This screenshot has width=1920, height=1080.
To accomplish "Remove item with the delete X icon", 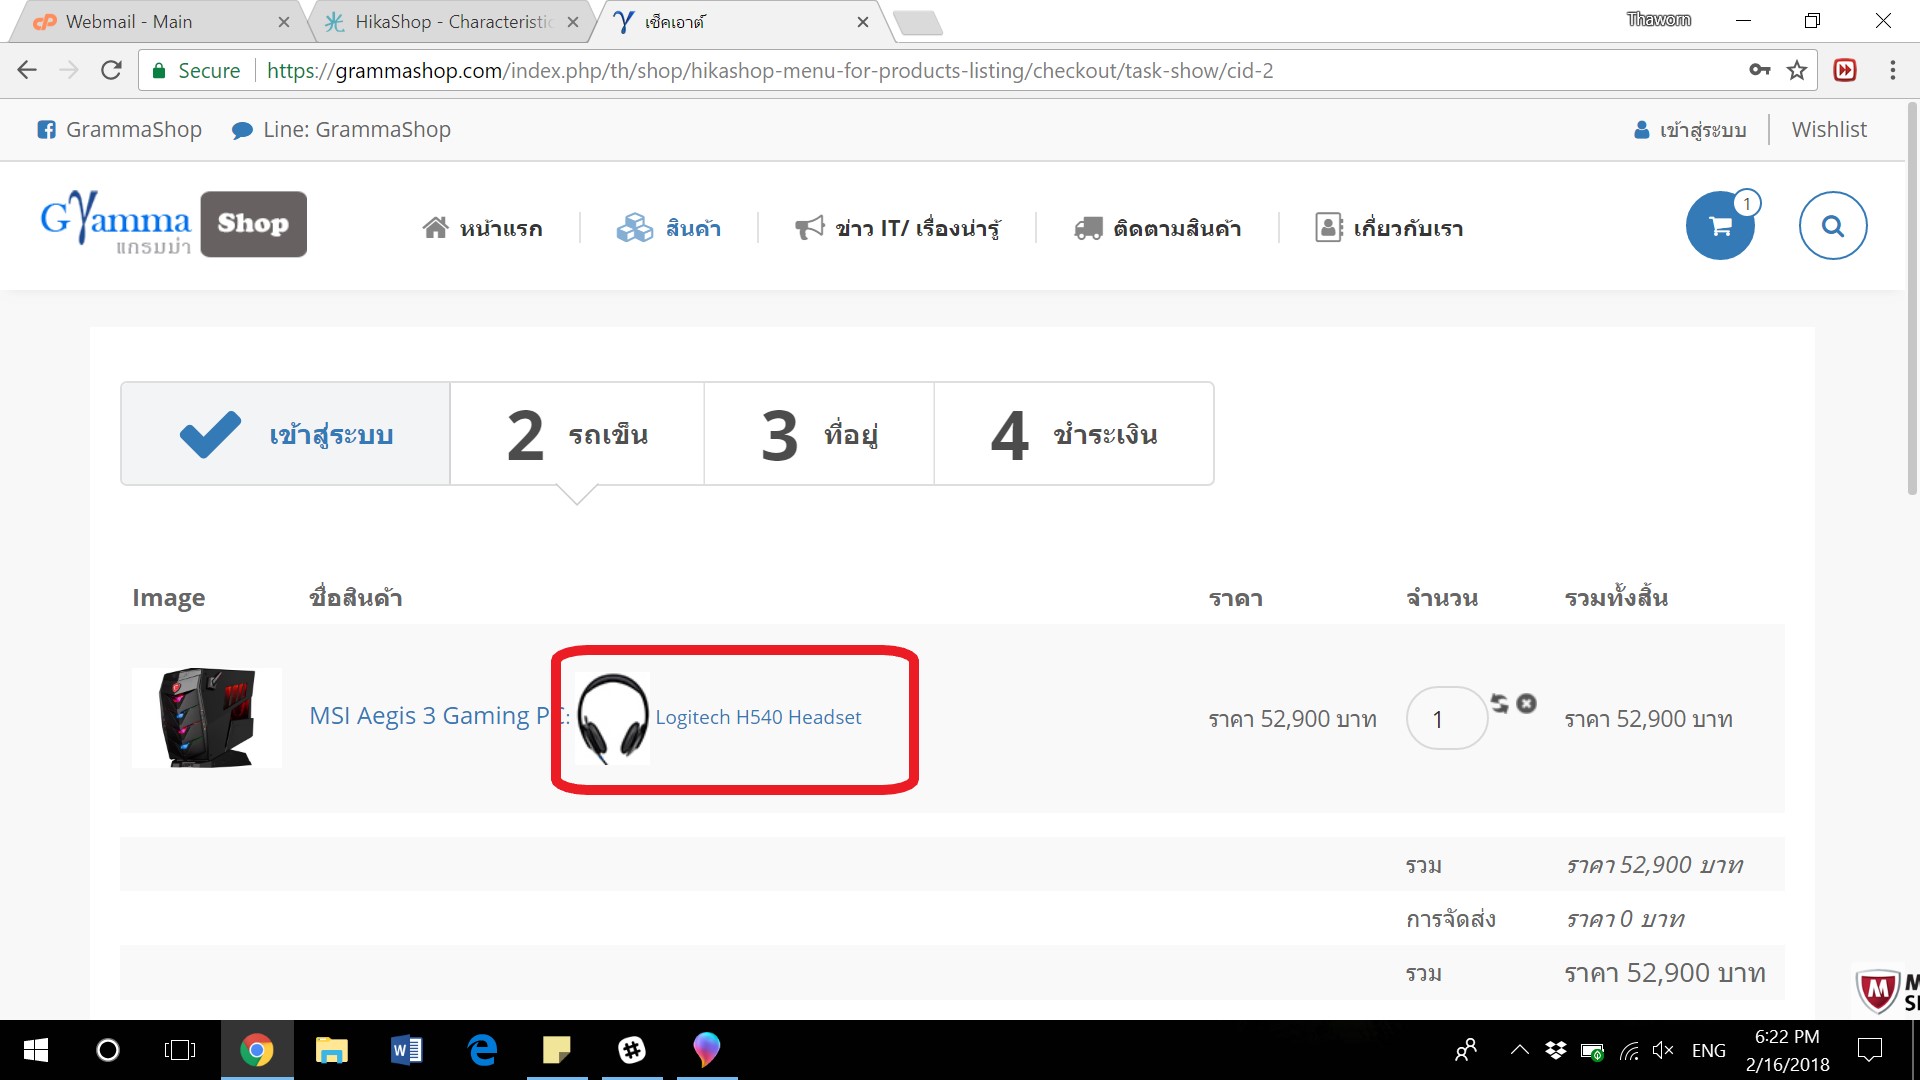I will (1526, 703).
